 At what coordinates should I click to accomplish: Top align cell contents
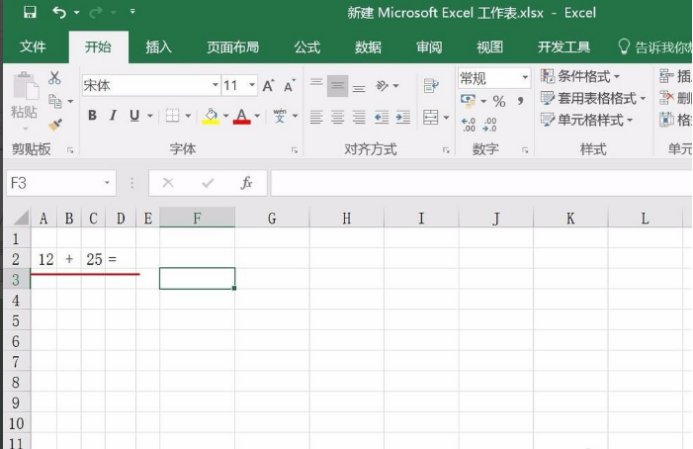pyautogui.click(x=316, y=85)
